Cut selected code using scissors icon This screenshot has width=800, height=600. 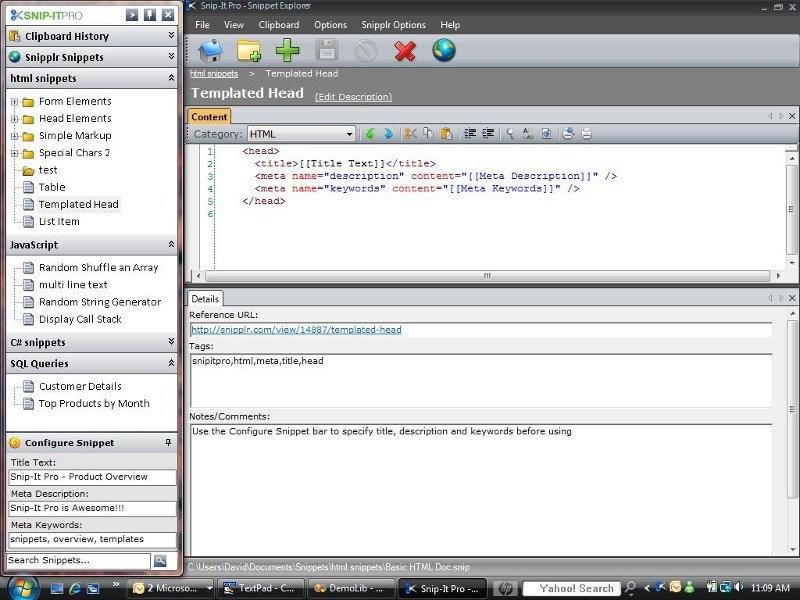click(410, 133)
